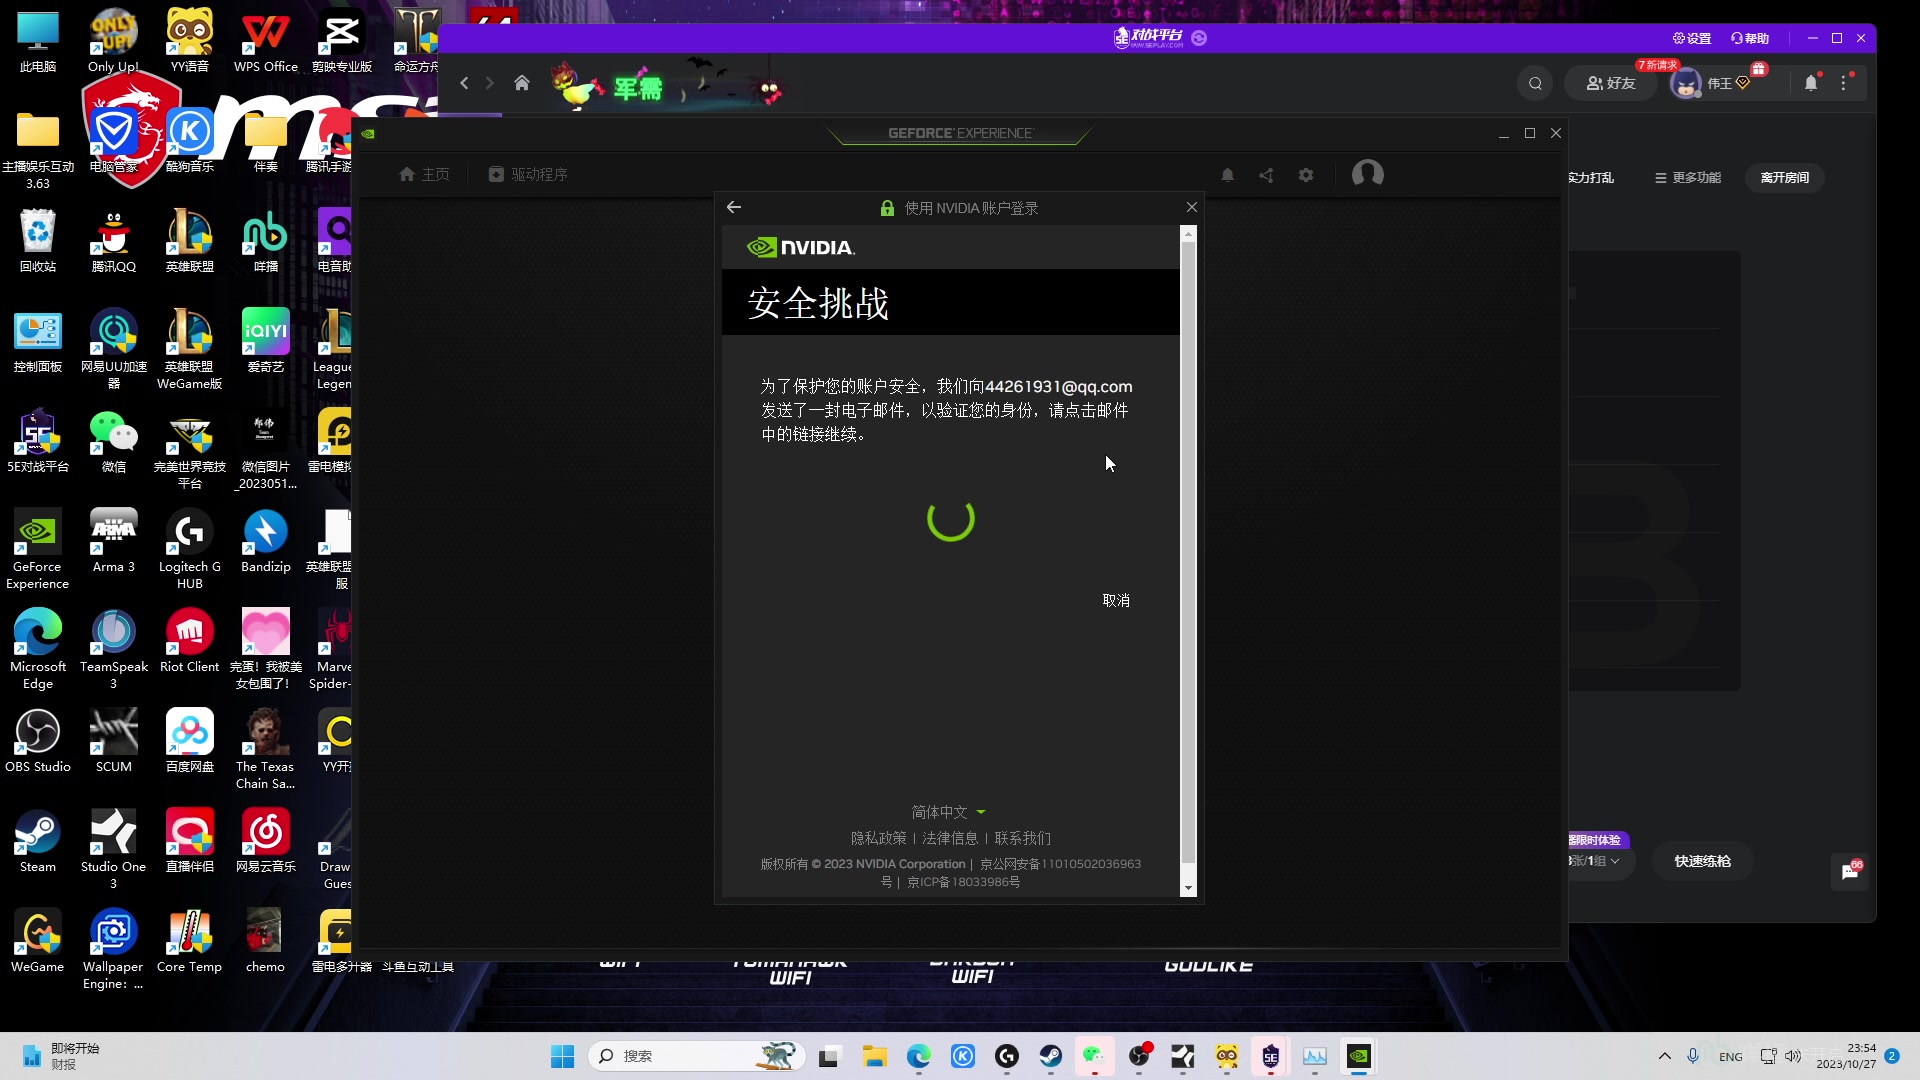Image resolution: width=1920 pixels, height=1080 pixels.
Task: Open the 5E platform search icon
Action: pyautogui.click(x=1535, y=83)
